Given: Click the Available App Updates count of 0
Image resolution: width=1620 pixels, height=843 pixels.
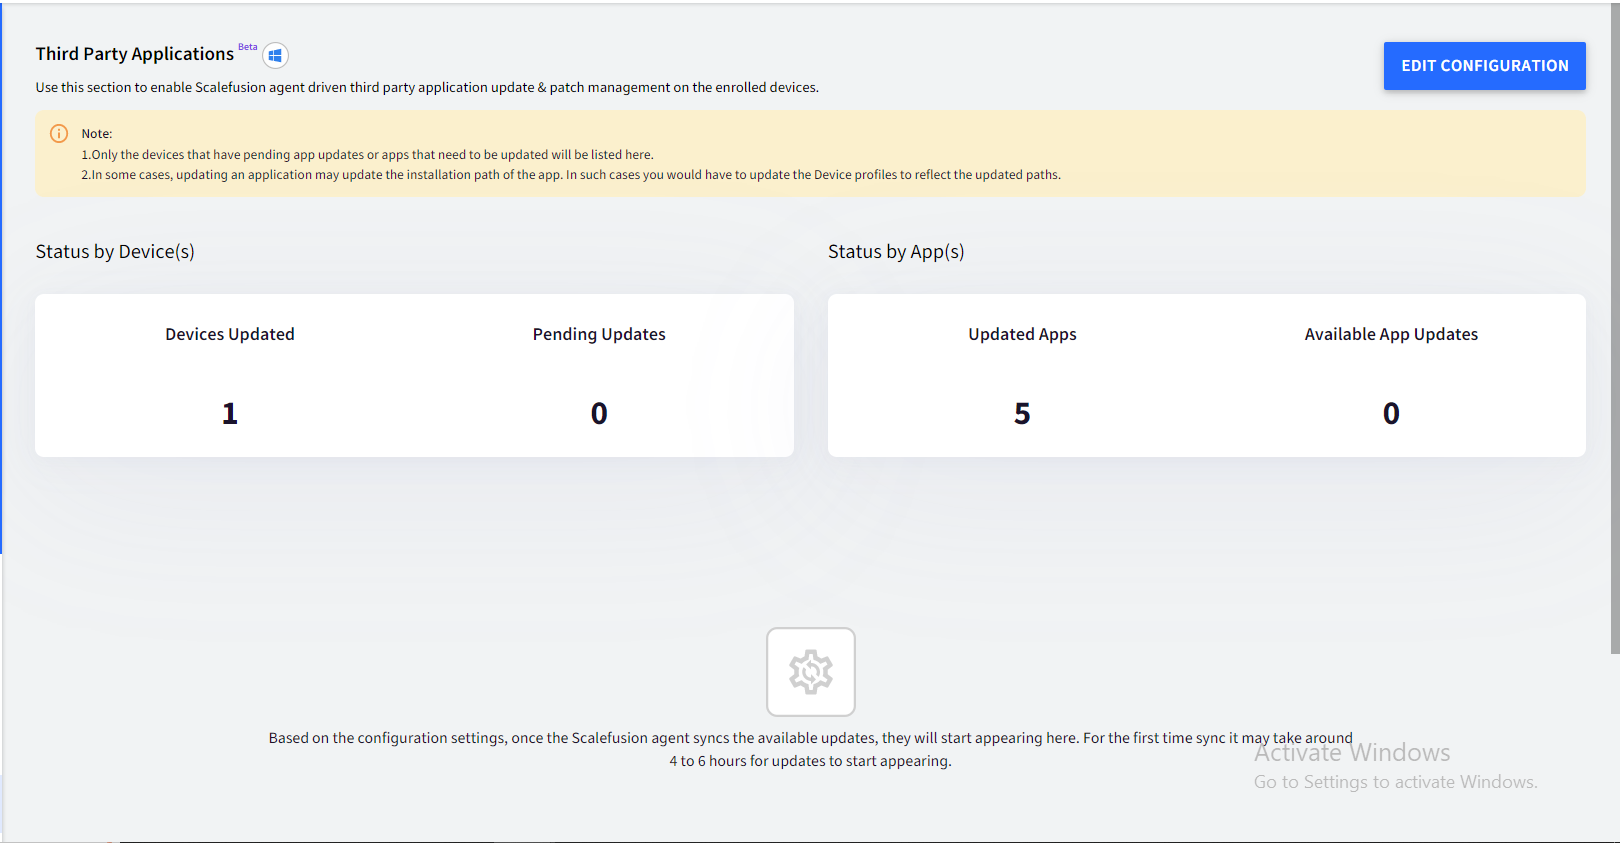Looking at the screenshot, I should tap(1391, 413).
